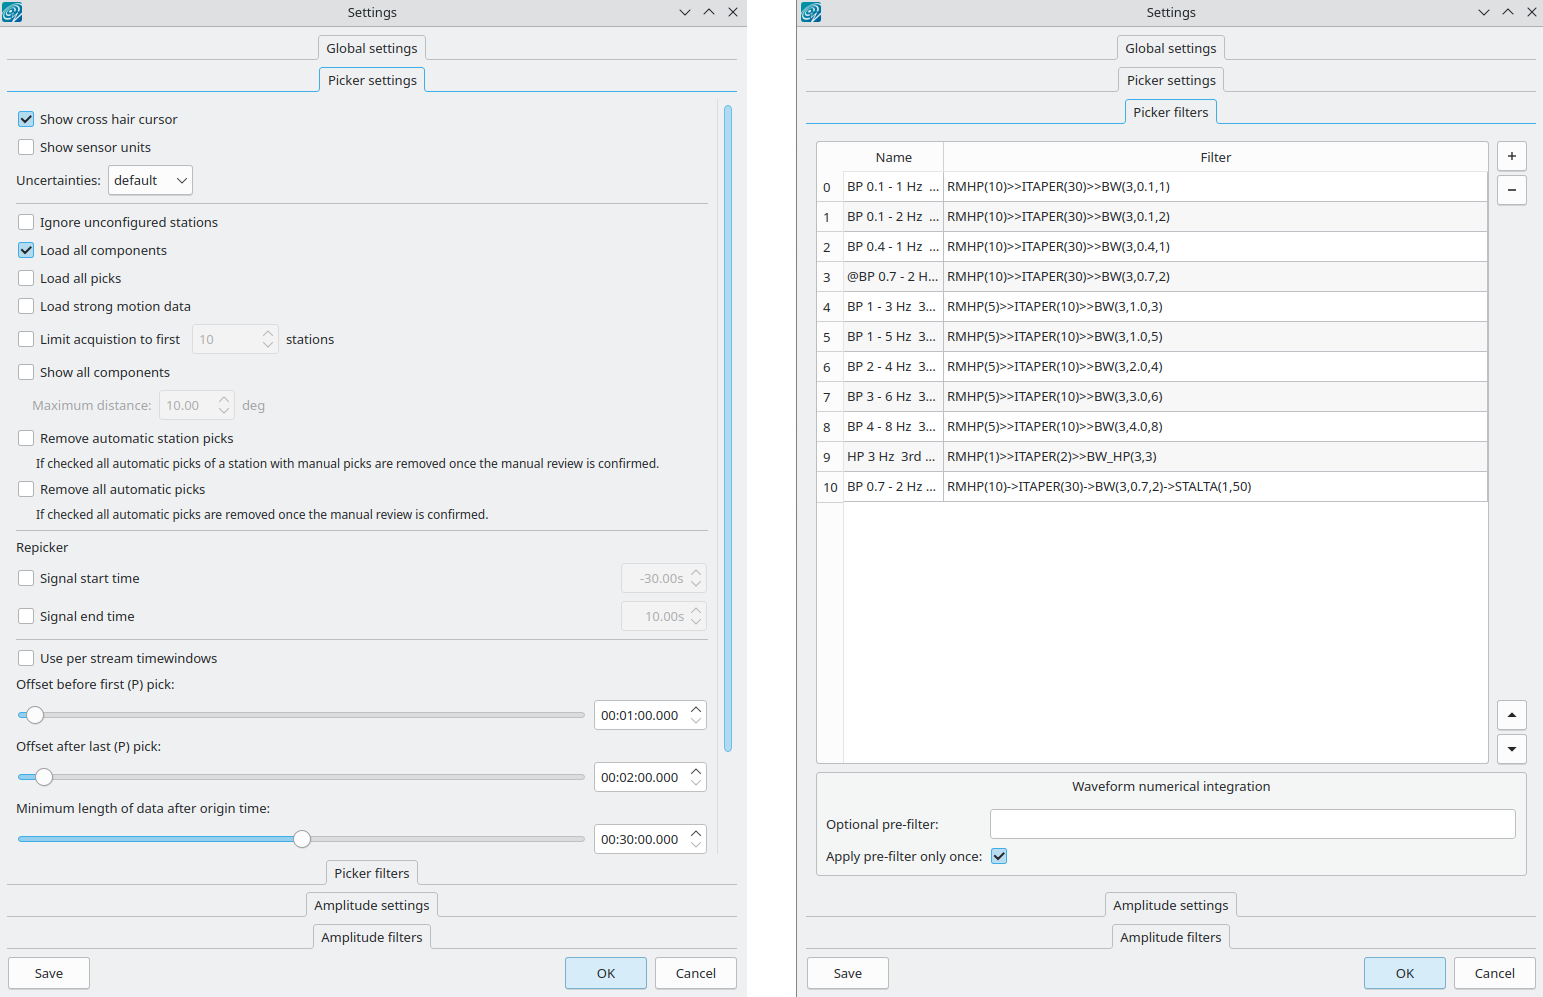The image size is (1543, 997).
Task: Expand the Amplitude settings section on left
Action: (x=372, y=905)
